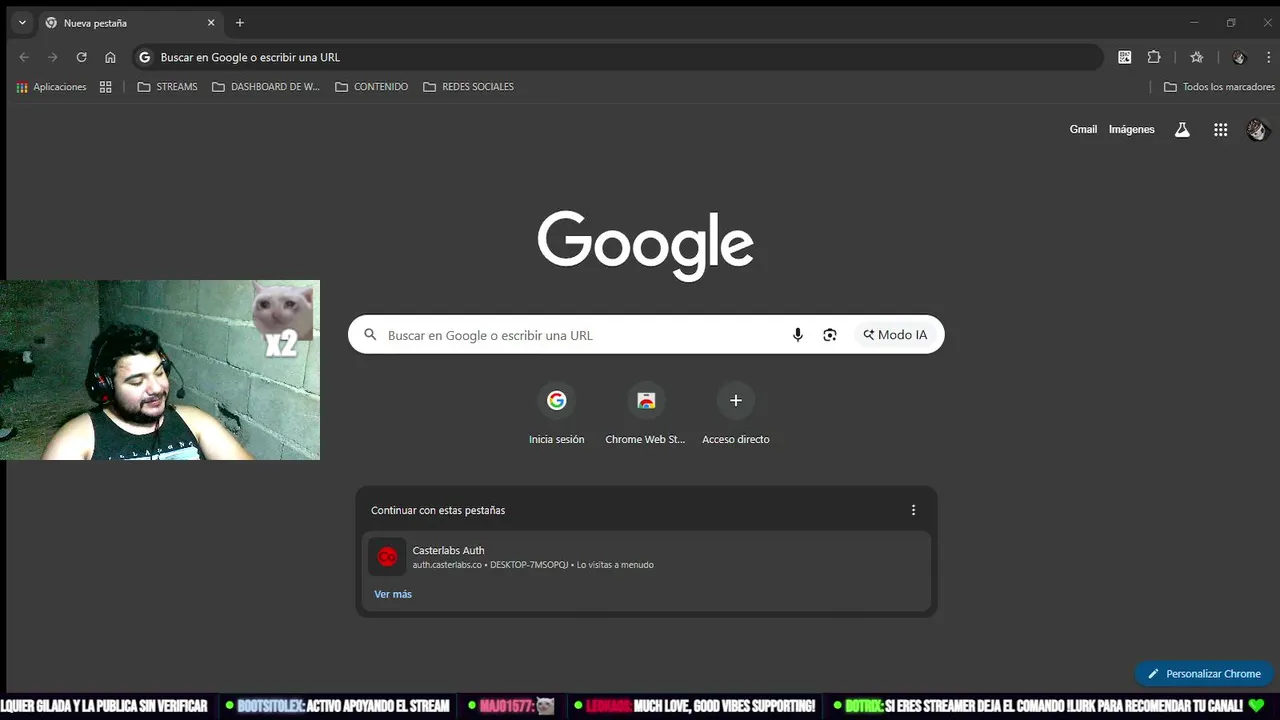Reload the current page
This screenshot has width=1280, height=720.
click(82, 57)
